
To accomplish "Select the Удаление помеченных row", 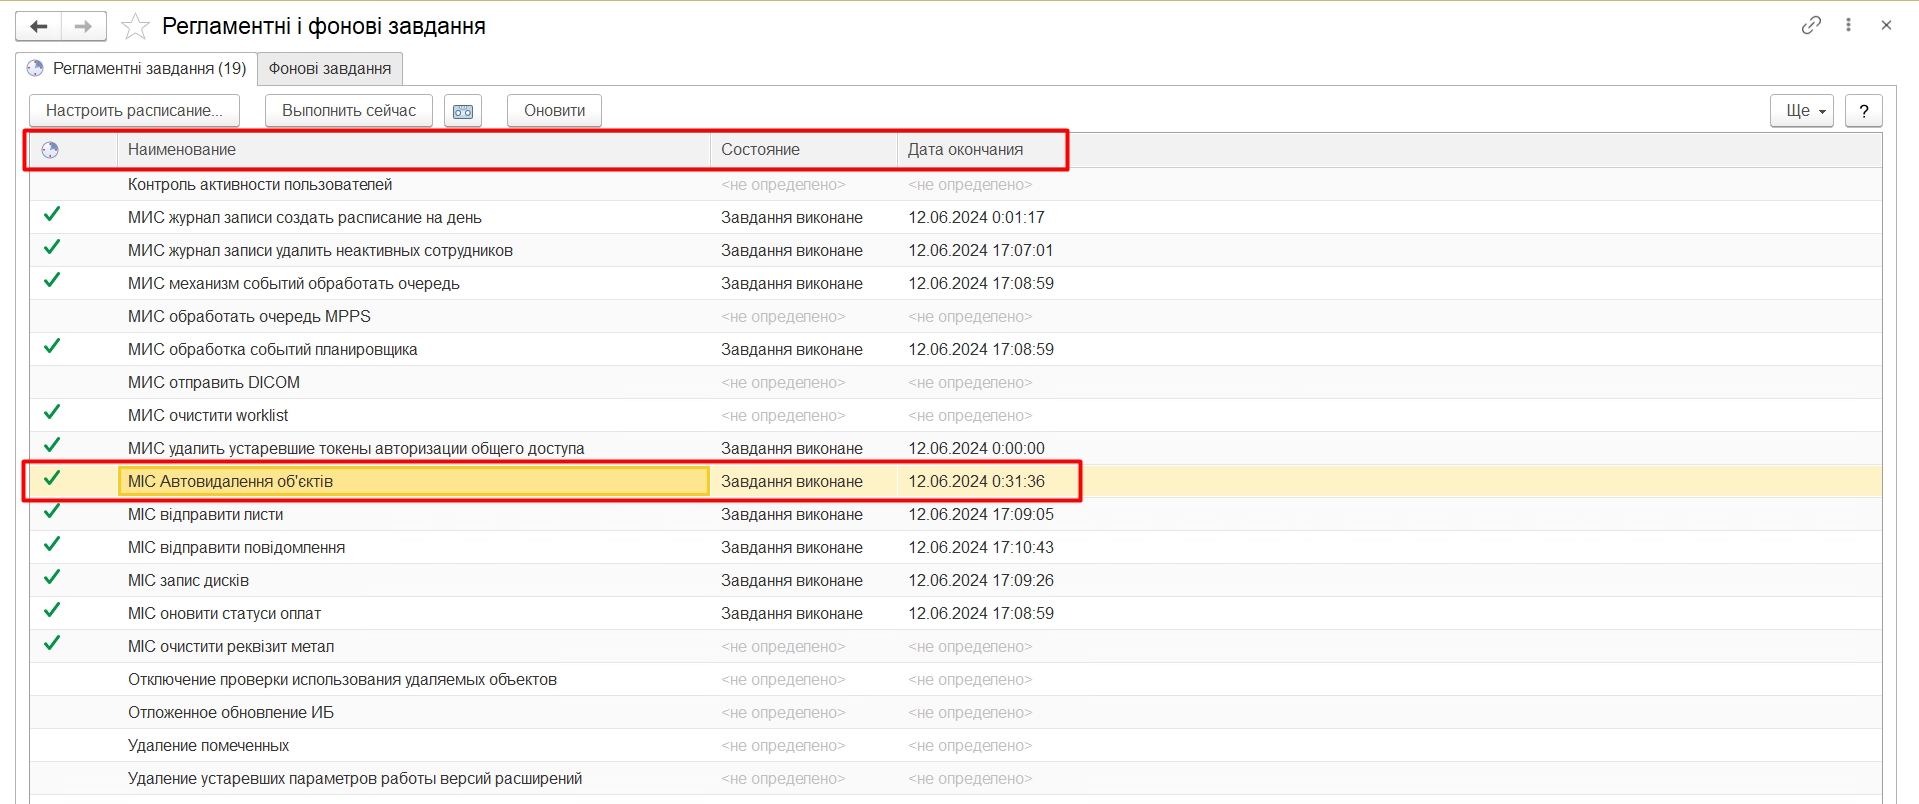I will pyautogui.click(x=208, y=746).
